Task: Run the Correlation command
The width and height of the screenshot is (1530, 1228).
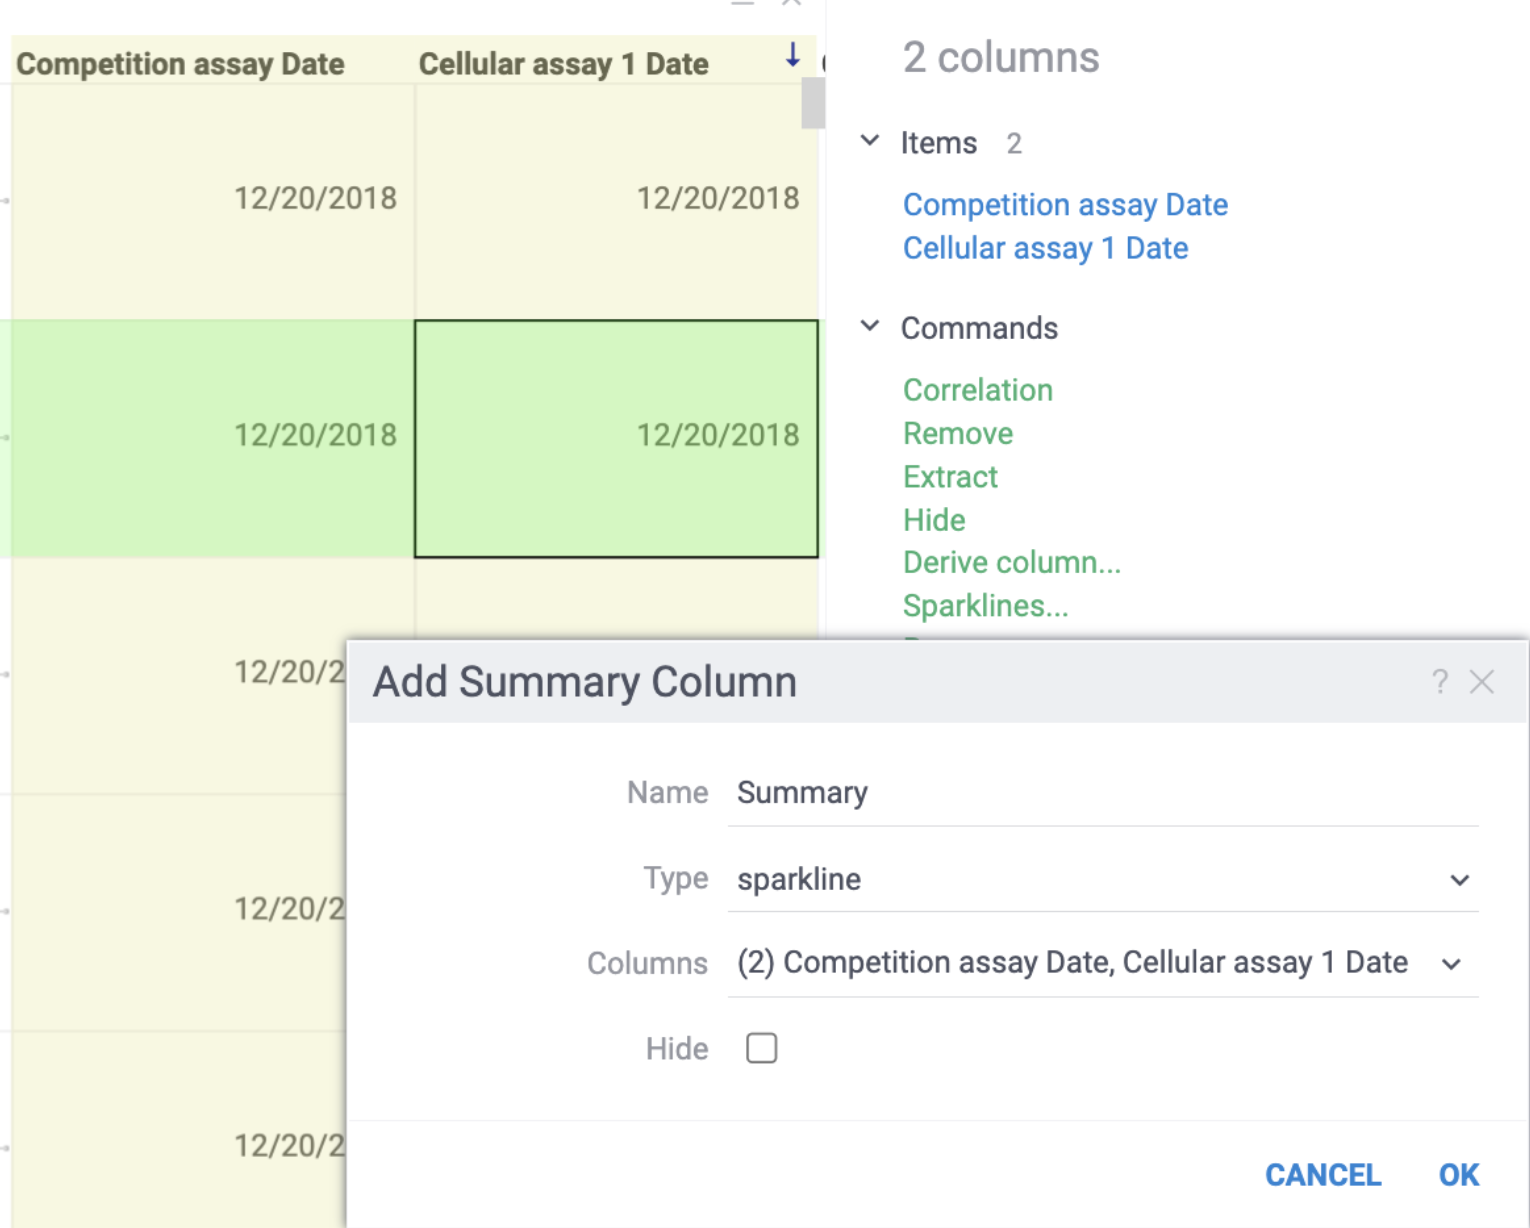Action: coord(977,390)
